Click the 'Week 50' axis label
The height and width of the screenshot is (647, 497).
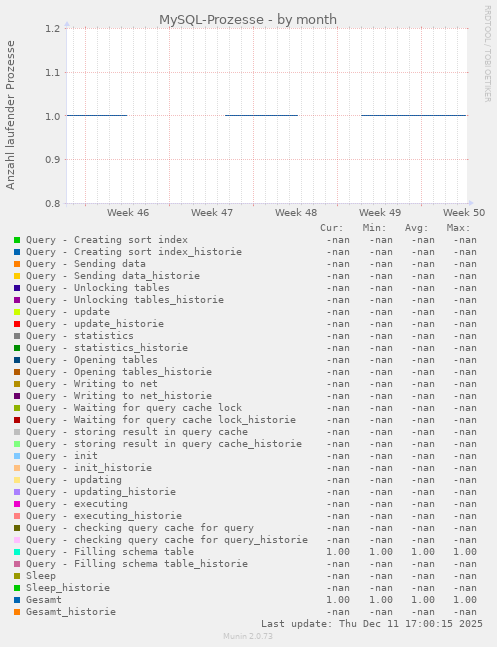(x=464, y=213)
